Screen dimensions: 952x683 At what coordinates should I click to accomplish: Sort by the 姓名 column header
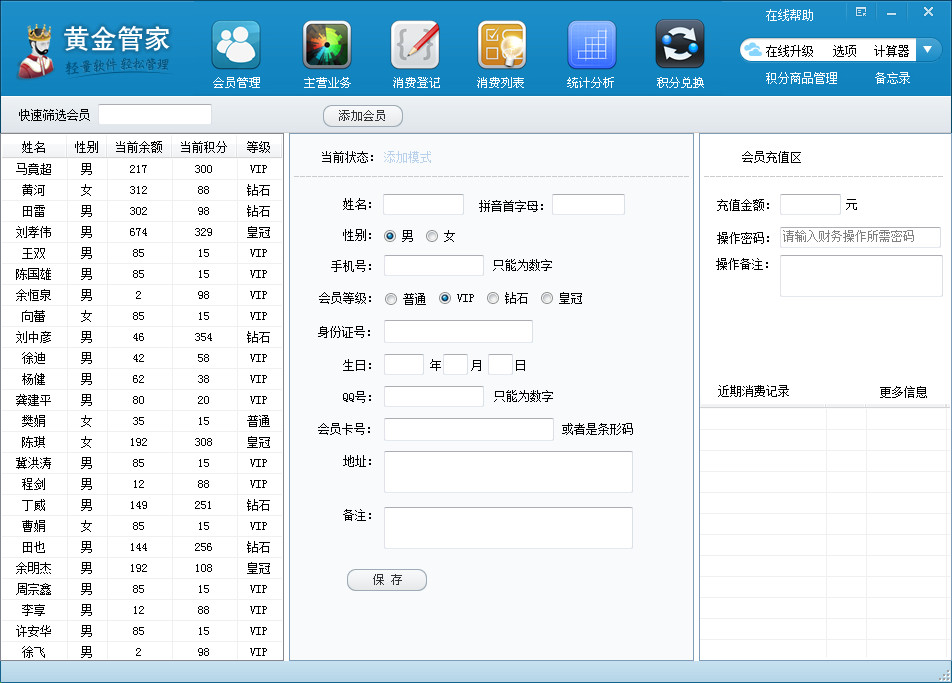point(33,148)
